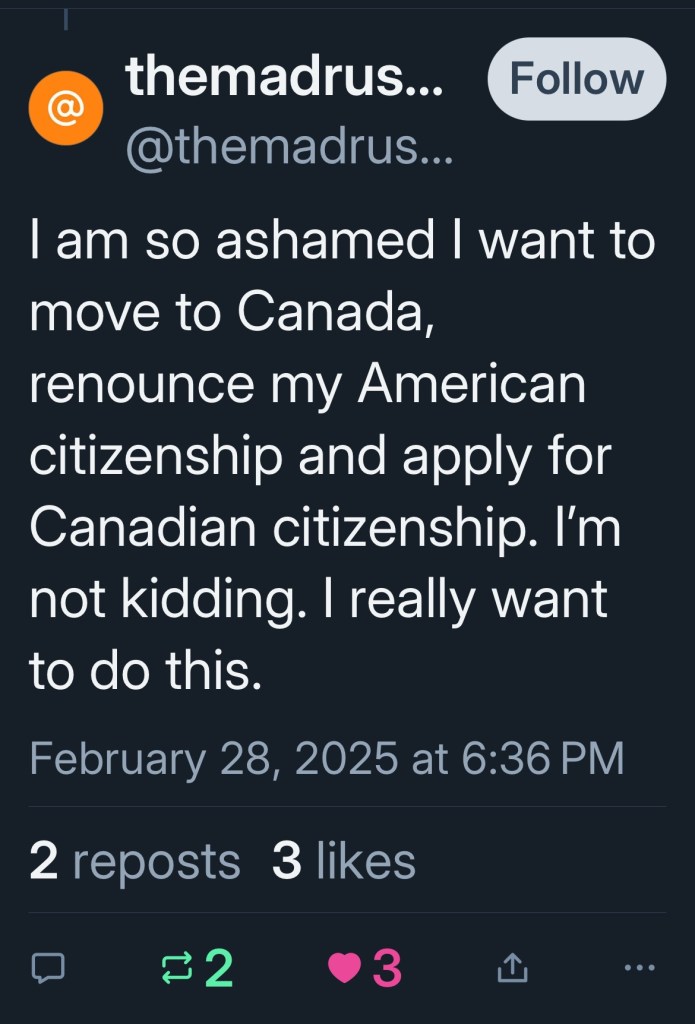View the list of 3 likes

[x=343, y=861]
